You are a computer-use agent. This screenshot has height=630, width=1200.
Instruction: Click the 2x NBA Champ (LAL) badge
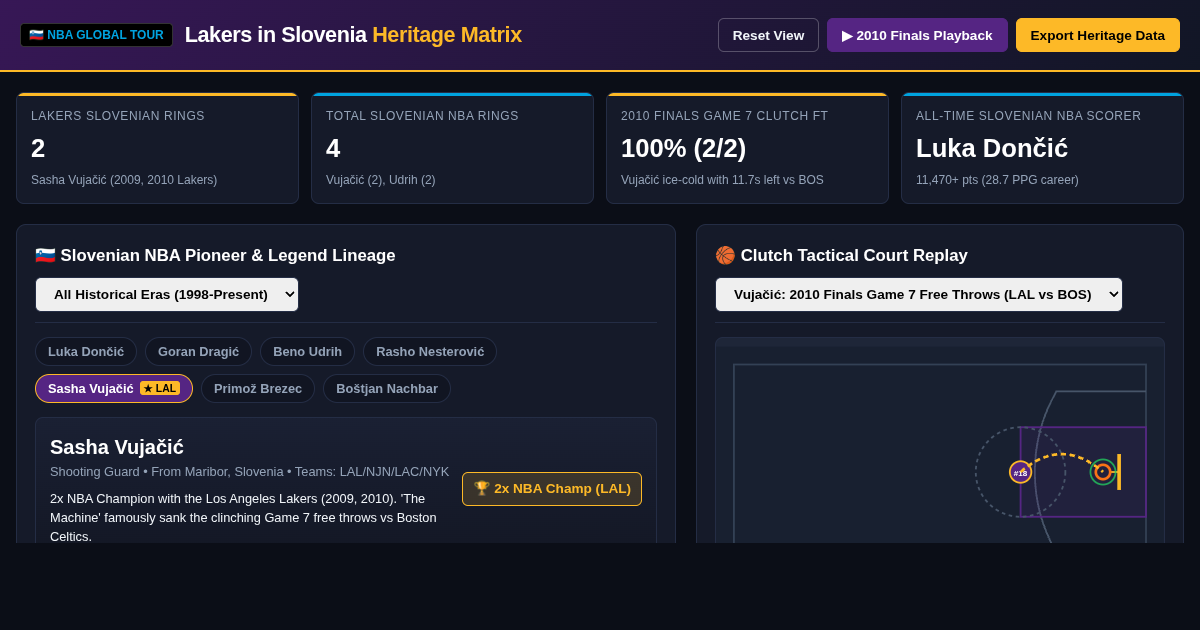pyautogui.click(x=552, y=489)
